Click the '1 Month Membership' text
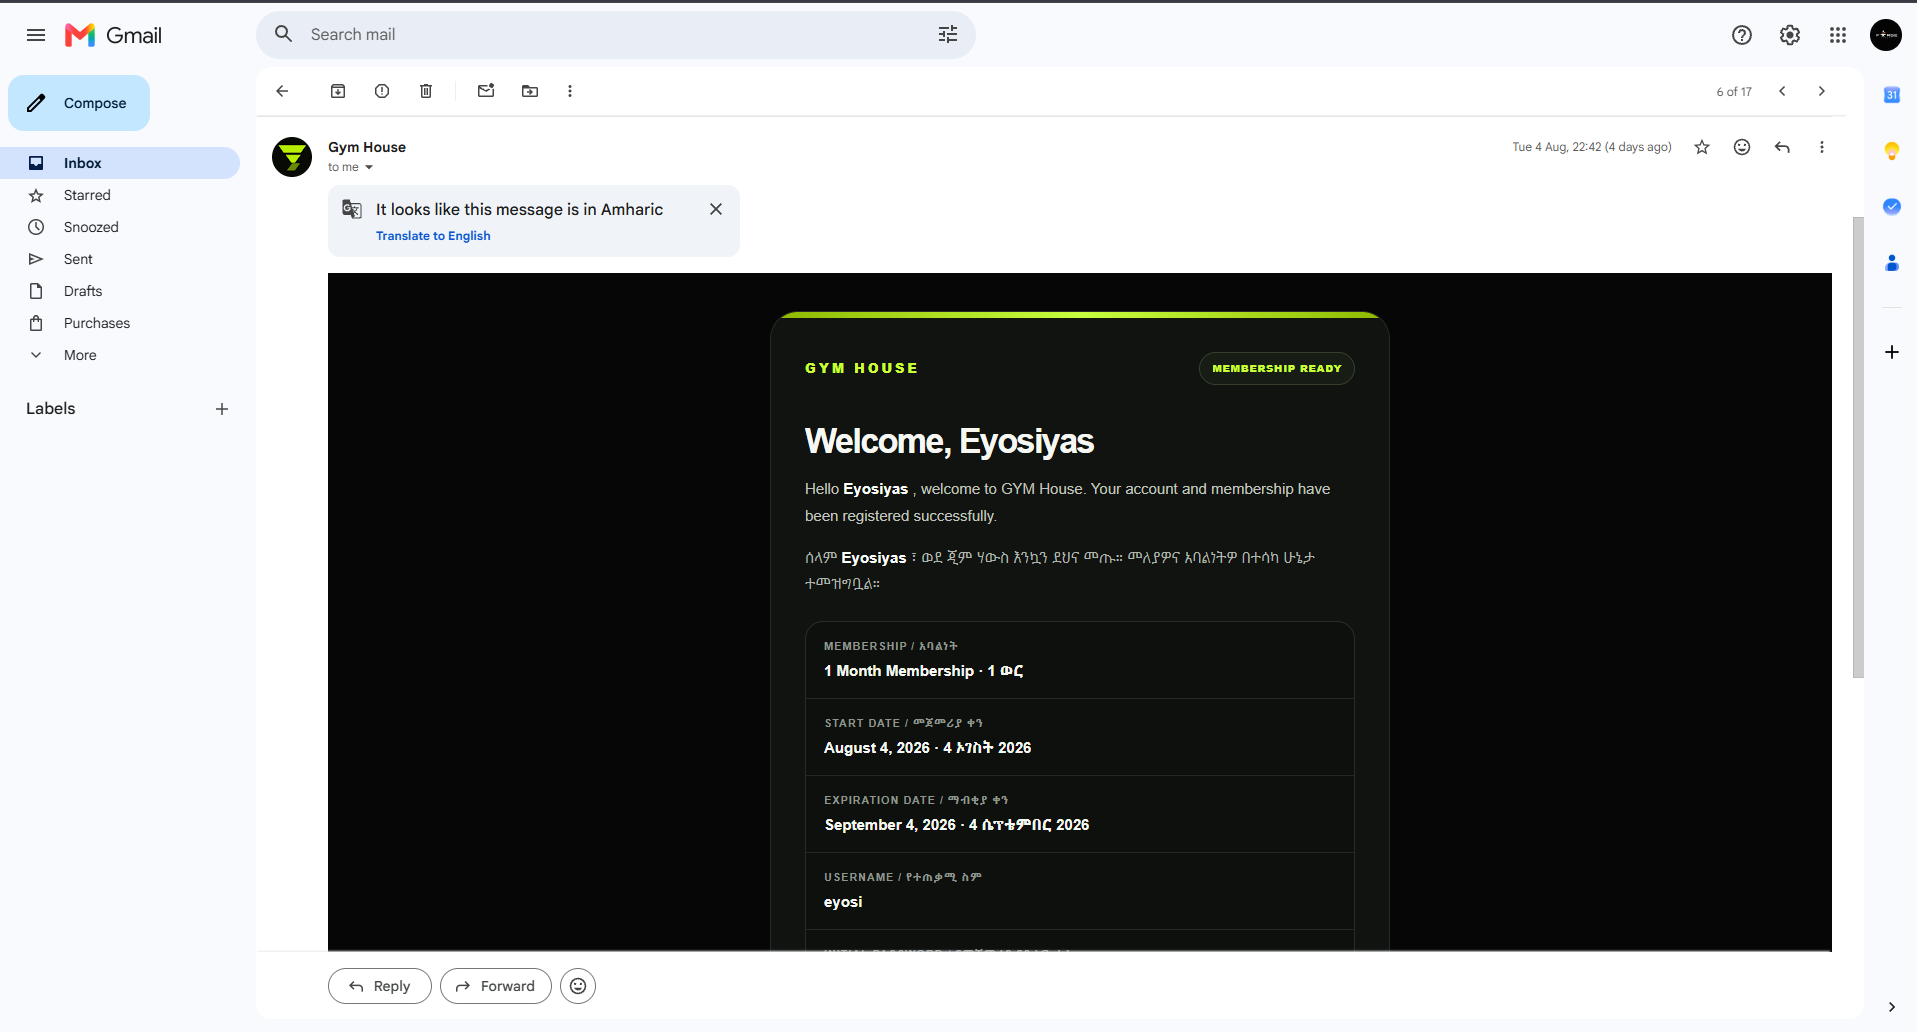 pos(899,671)
